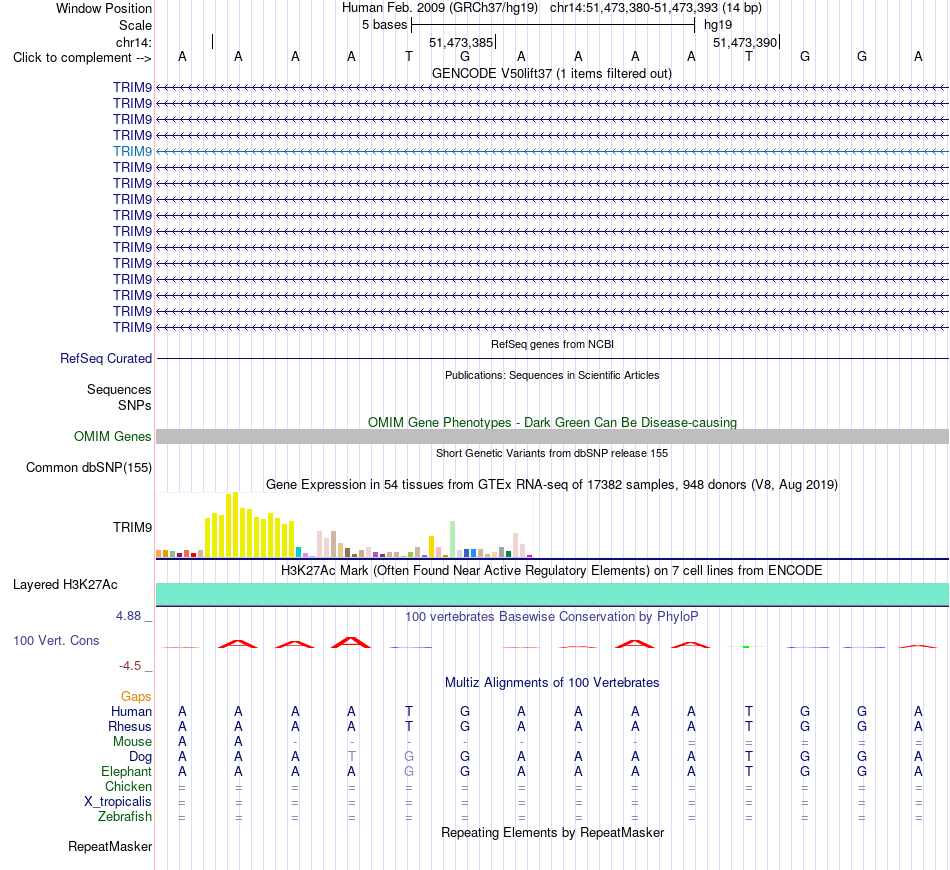The image size is (950, 870).
Task: Click the '100 Vert. Cons' label
Action: (x=56, y=640)
